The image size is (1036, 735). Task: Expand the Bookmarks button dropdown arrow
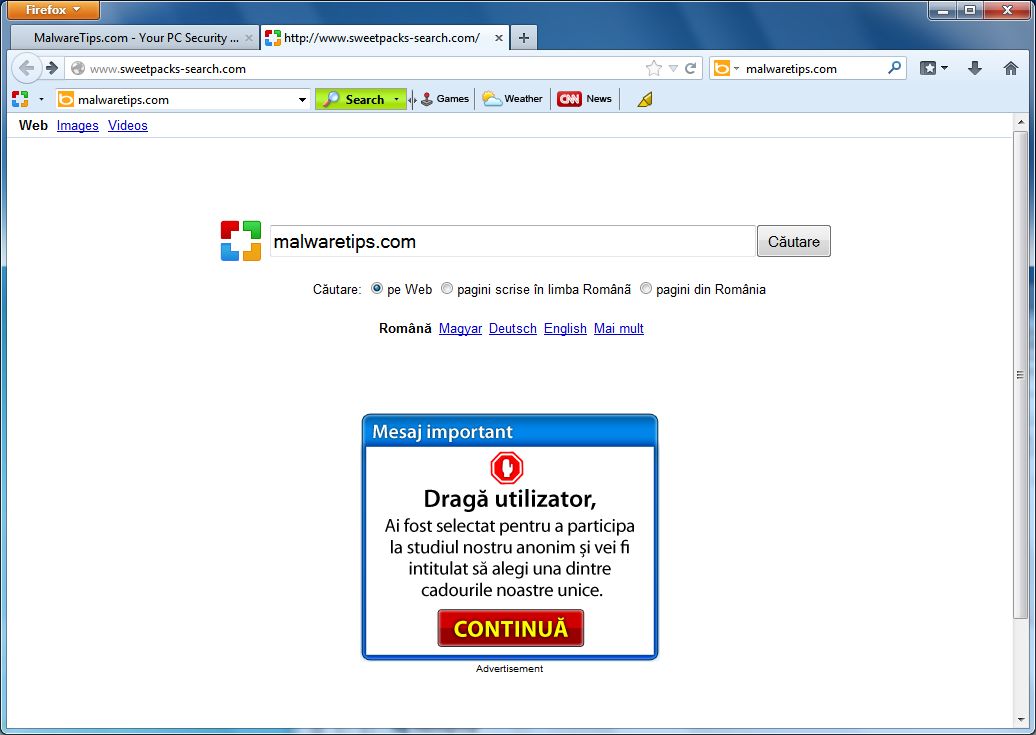click(x=944, y=67)
